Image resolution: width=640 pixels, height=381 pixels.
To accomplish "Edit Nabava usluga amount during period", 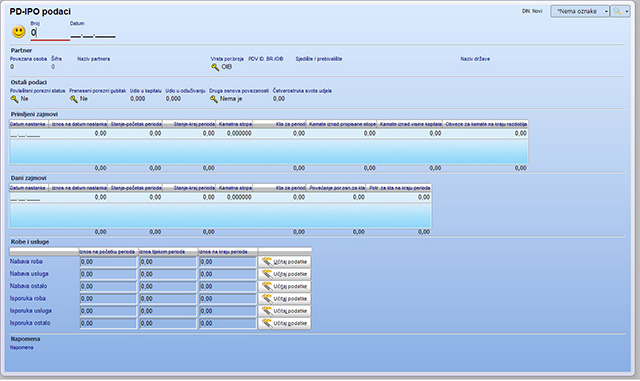I will pyautogui.click(x=168, y=274).
